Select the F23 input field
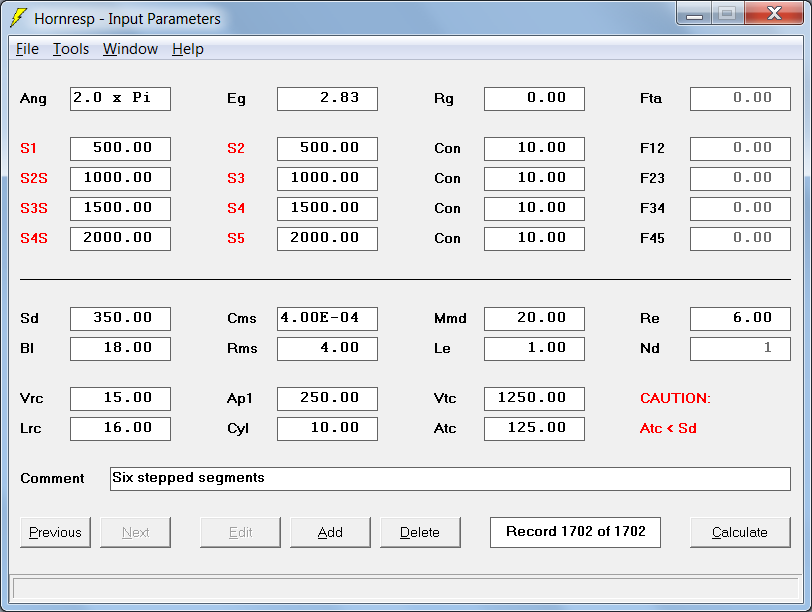The height and width of the screenshot is (612, 812). coord(741,179)
